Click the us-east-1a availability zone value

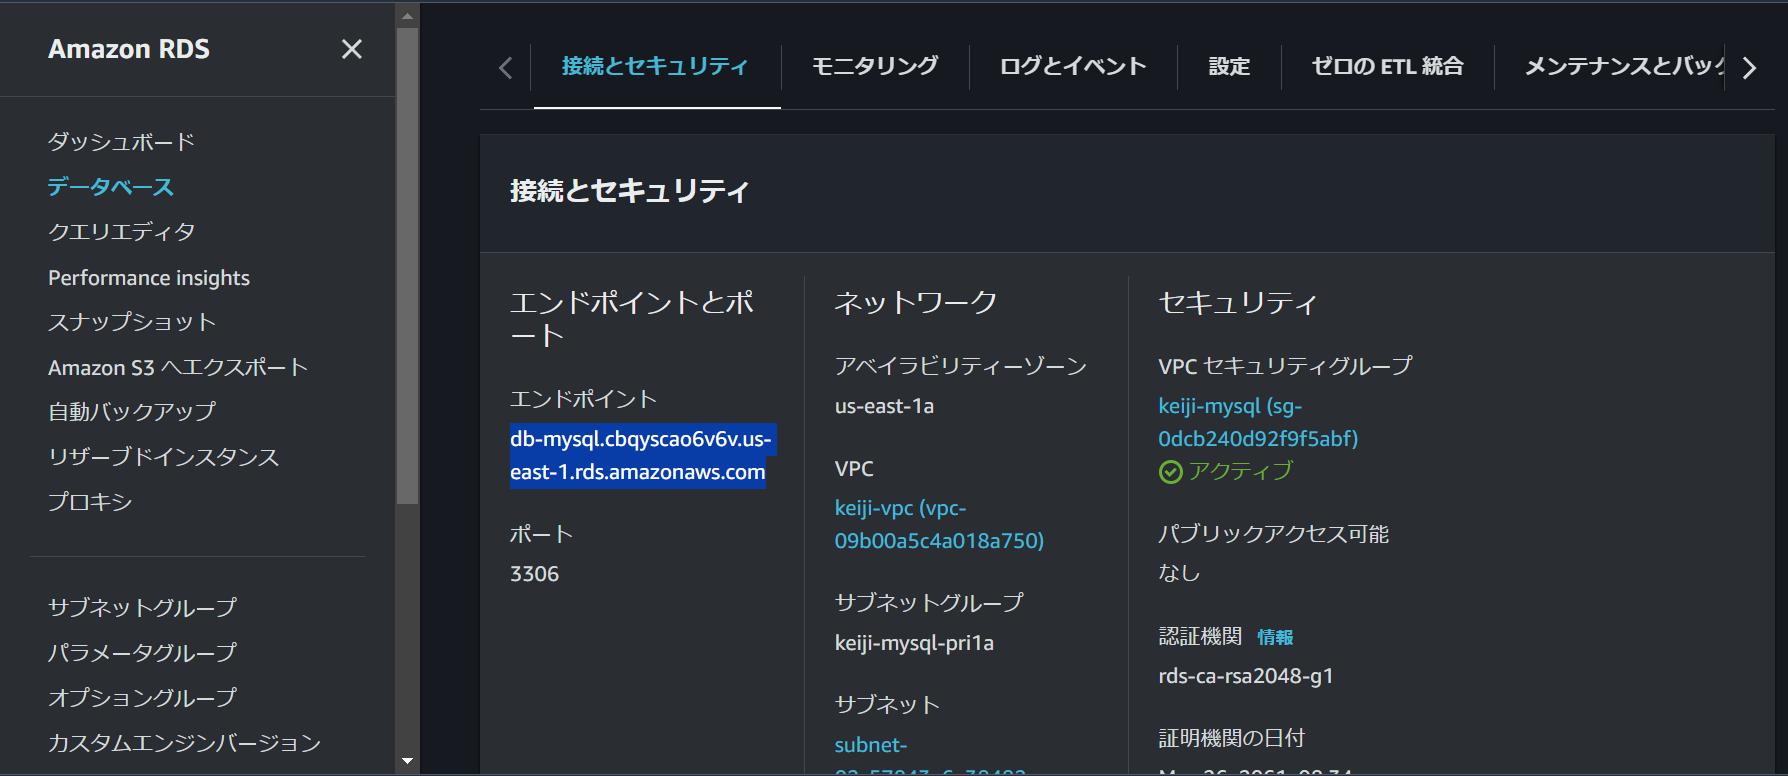tap(884, 406)
